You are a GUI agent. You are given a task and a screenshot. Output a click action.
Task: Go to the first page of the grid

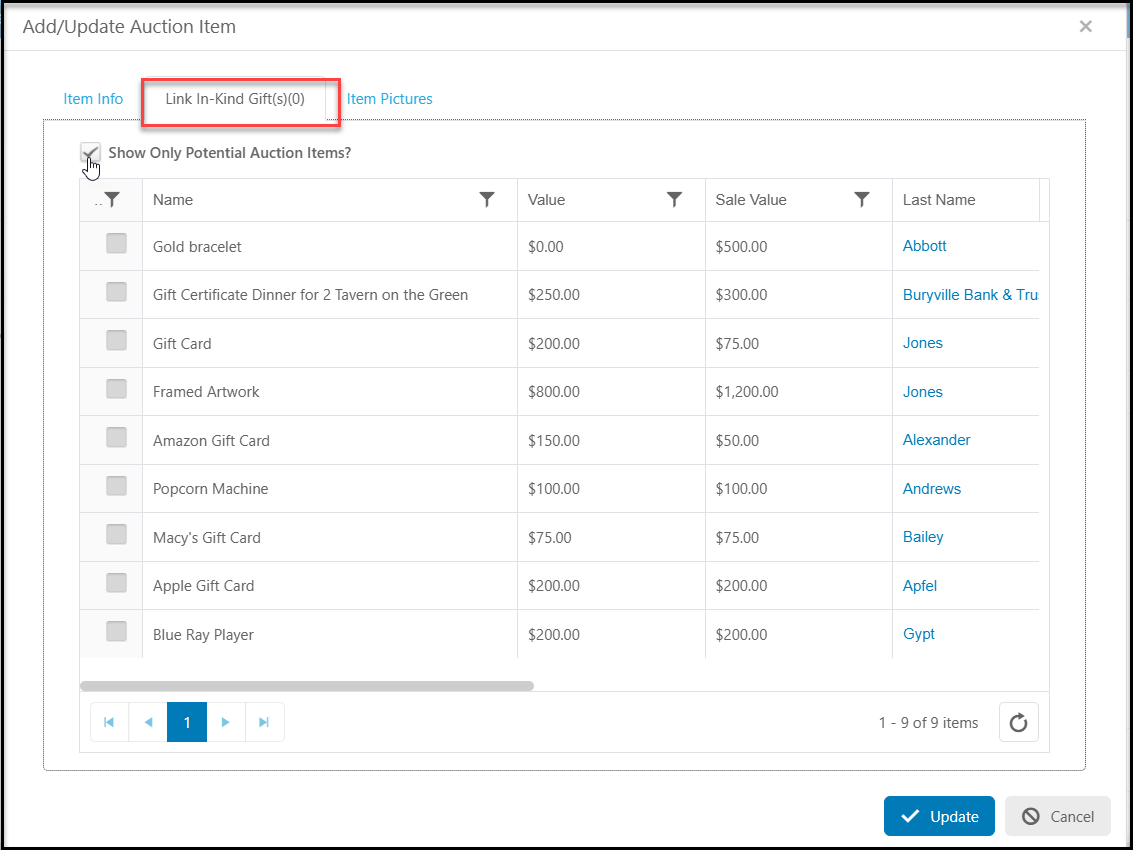click(109, 722)
